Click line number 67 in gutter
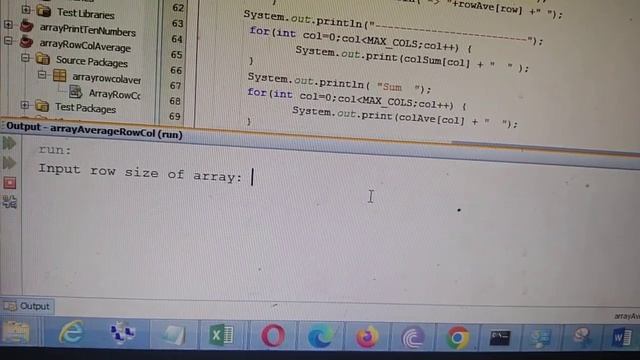The height and width of the screenshot is (360, 640). [176, 86]
